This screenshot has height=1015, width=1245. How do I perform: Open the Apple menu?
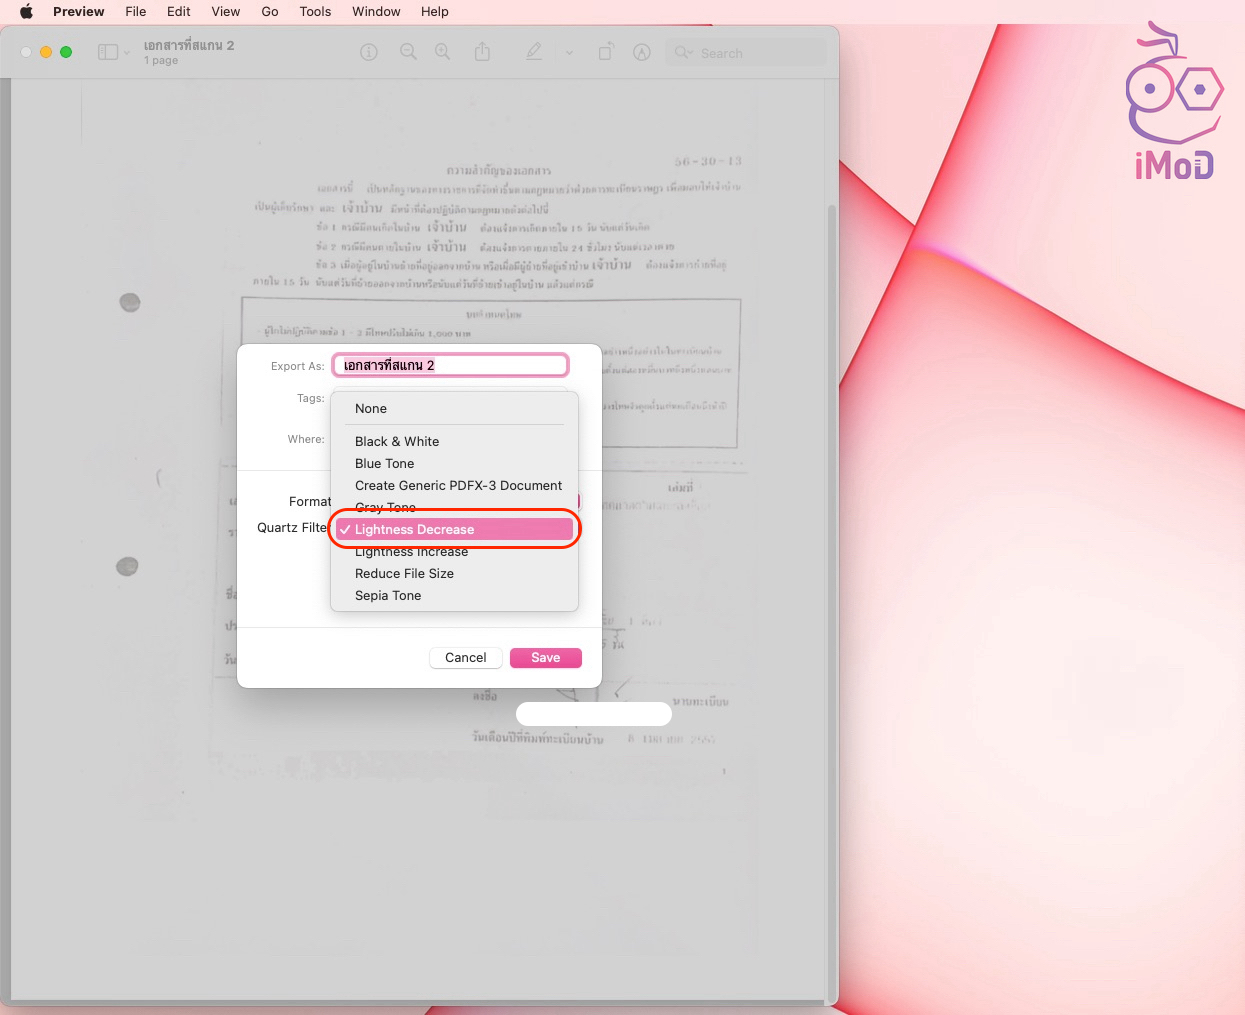(x=26, y=12)
